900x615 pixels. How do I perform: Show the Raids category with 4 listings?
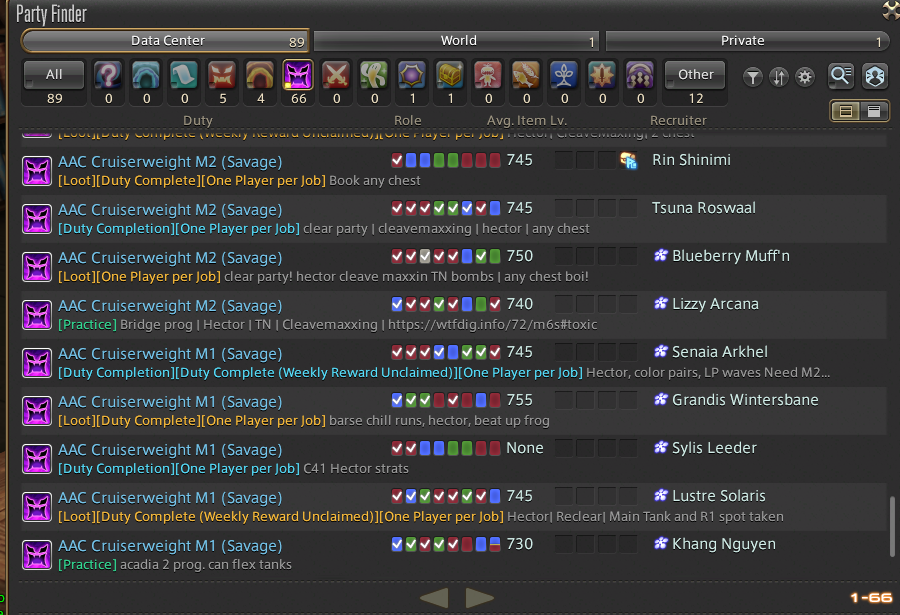point(260,75)
